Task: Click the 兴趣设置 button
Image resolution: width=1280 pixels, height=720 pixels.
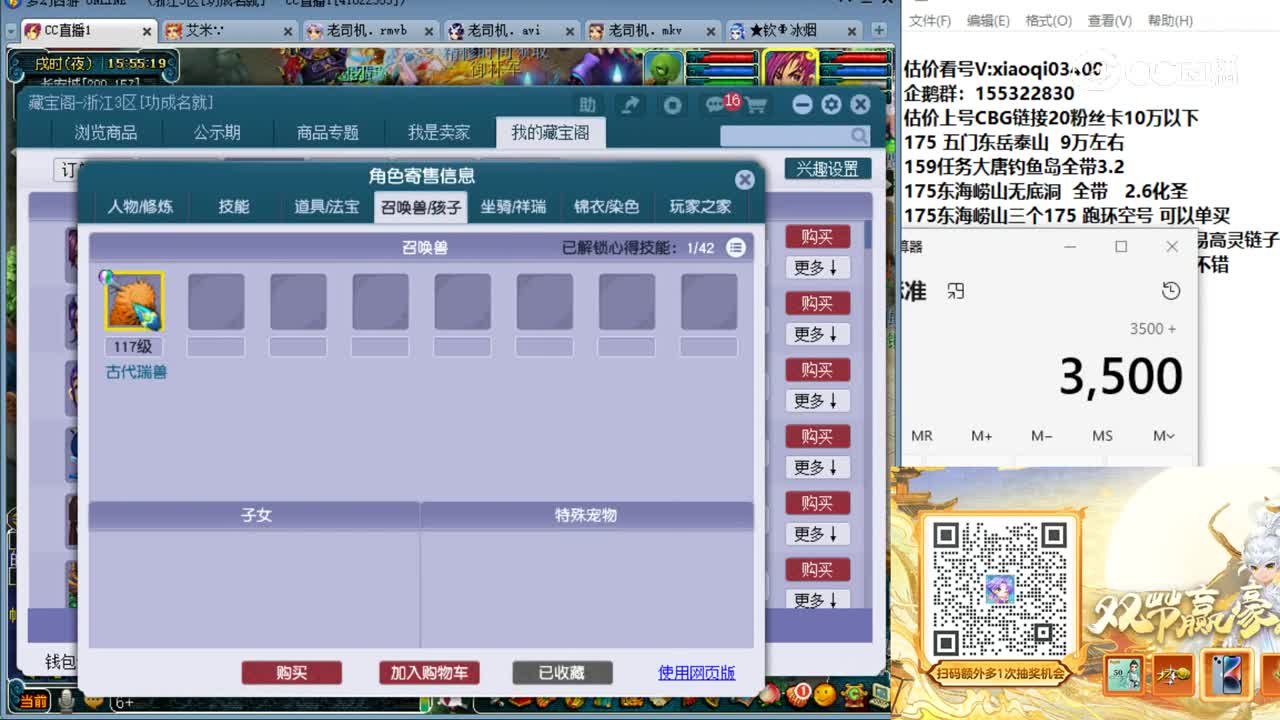Action: point(828,169)
